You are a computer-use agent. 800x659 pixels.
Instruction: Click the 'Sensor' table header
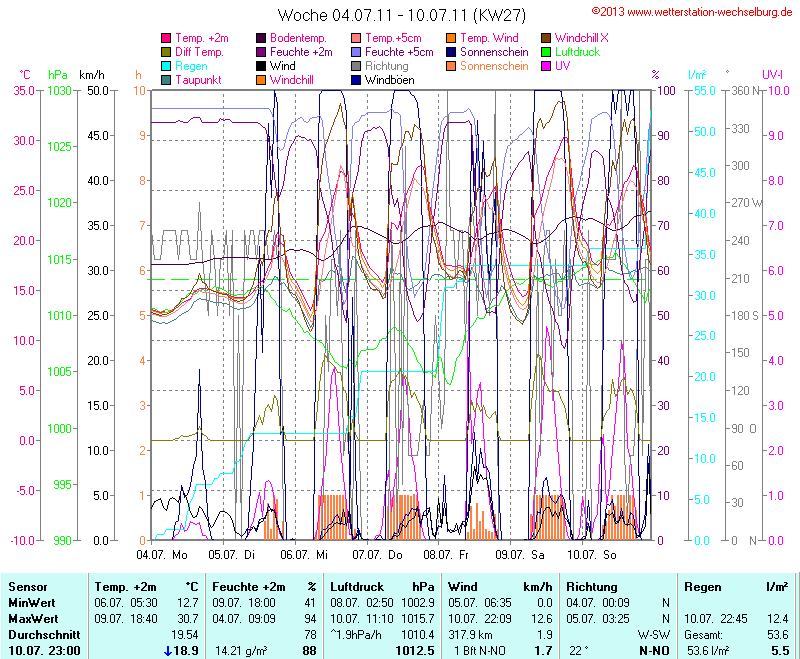[x=28, y=587]
